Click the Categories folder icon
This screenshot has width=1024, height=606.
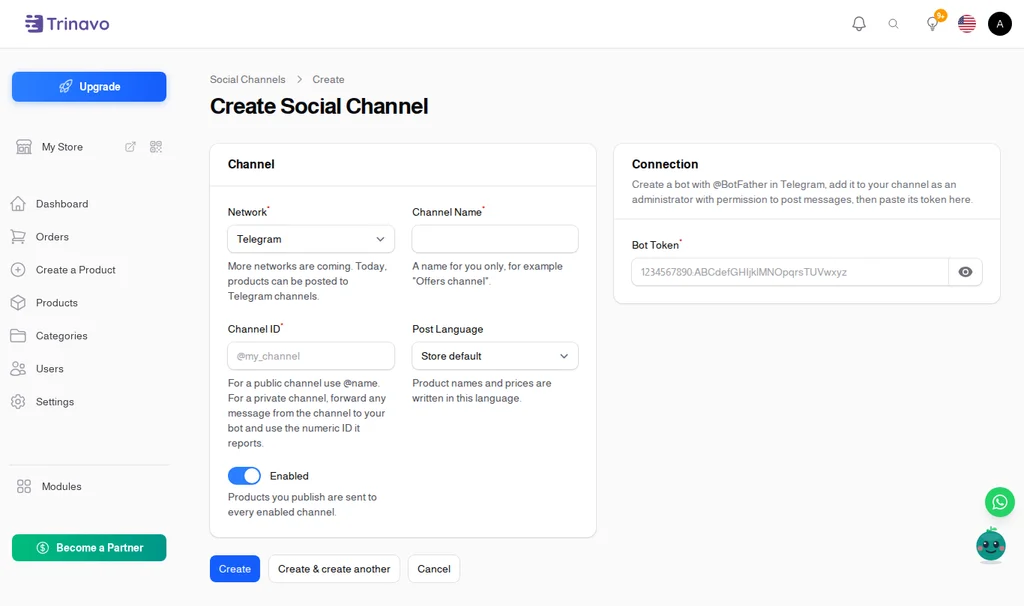pos(18,336)
